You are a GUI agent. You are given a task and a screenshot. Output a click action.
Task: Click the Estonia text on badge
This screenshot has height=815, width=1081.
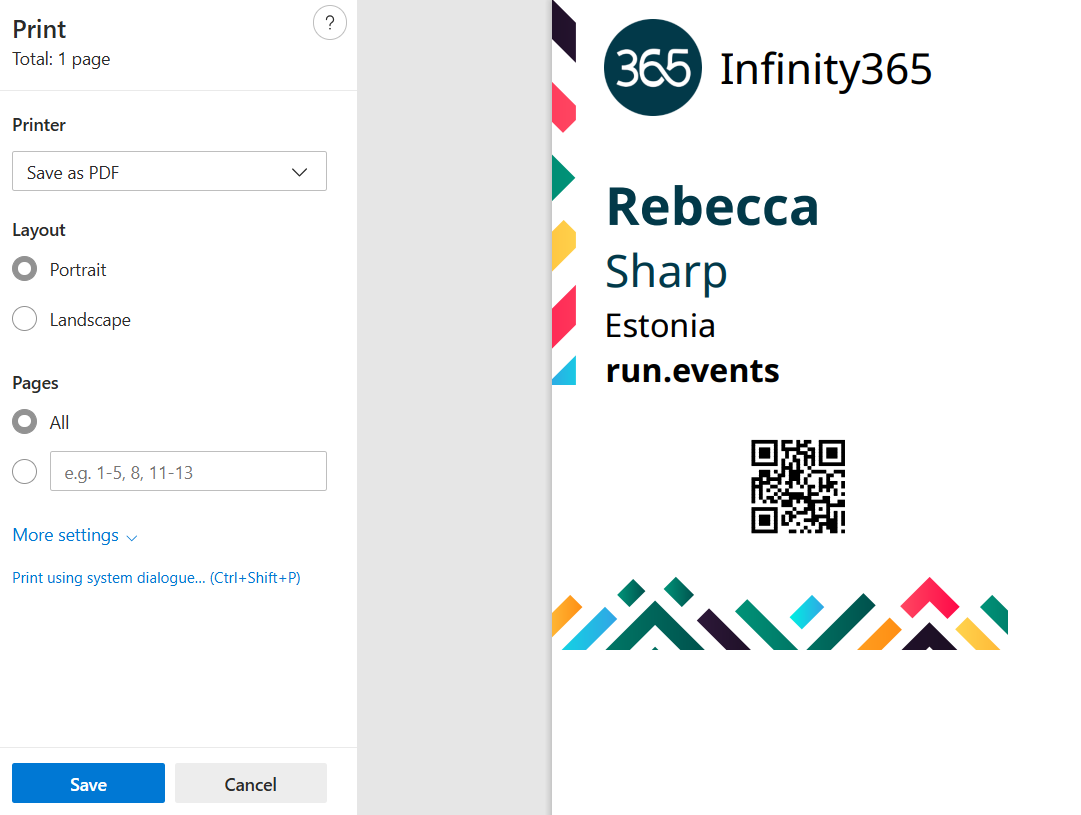coord(660,326)
